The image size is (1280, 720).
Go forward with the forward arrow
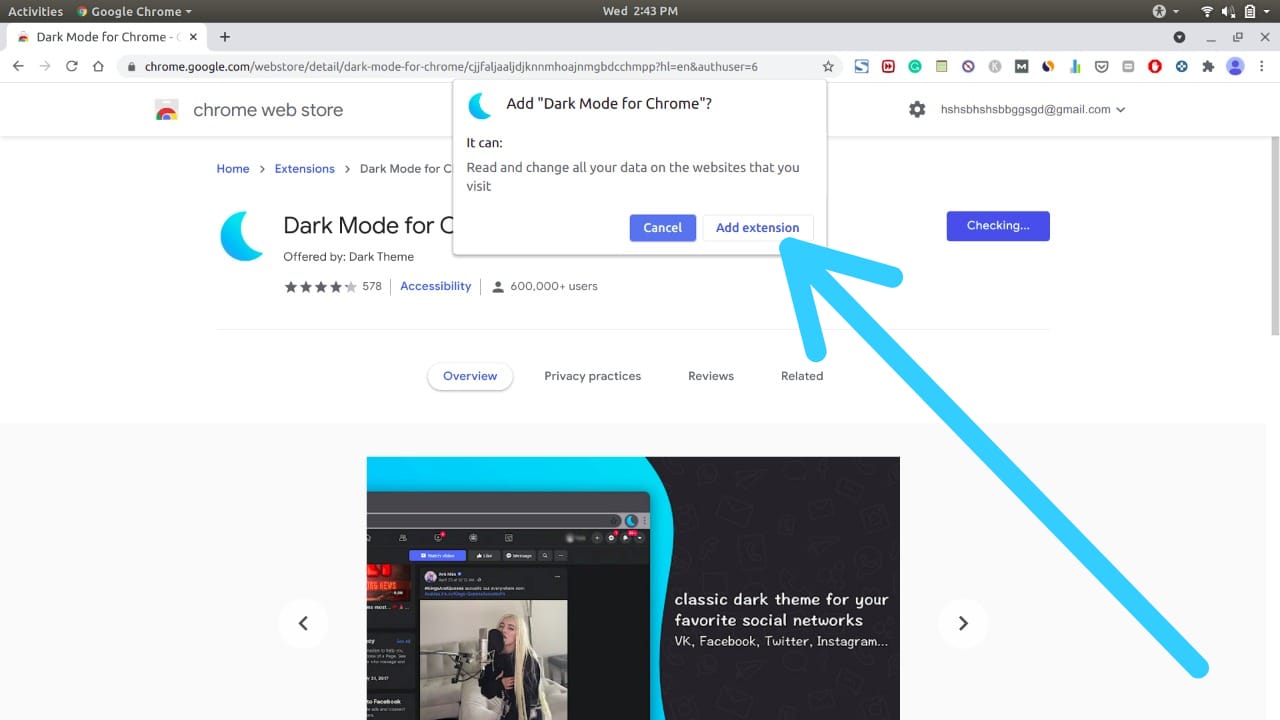tap(45, 66)
